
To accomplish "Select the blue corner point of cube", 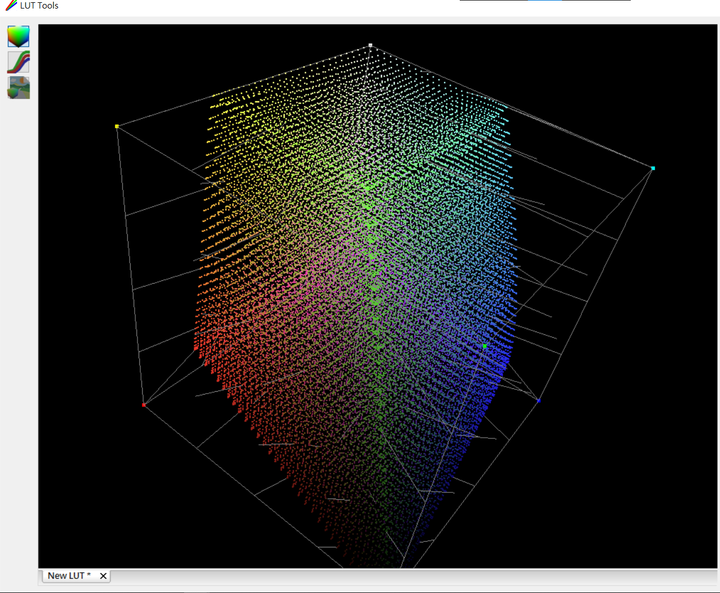I will [x=539, y=401].
